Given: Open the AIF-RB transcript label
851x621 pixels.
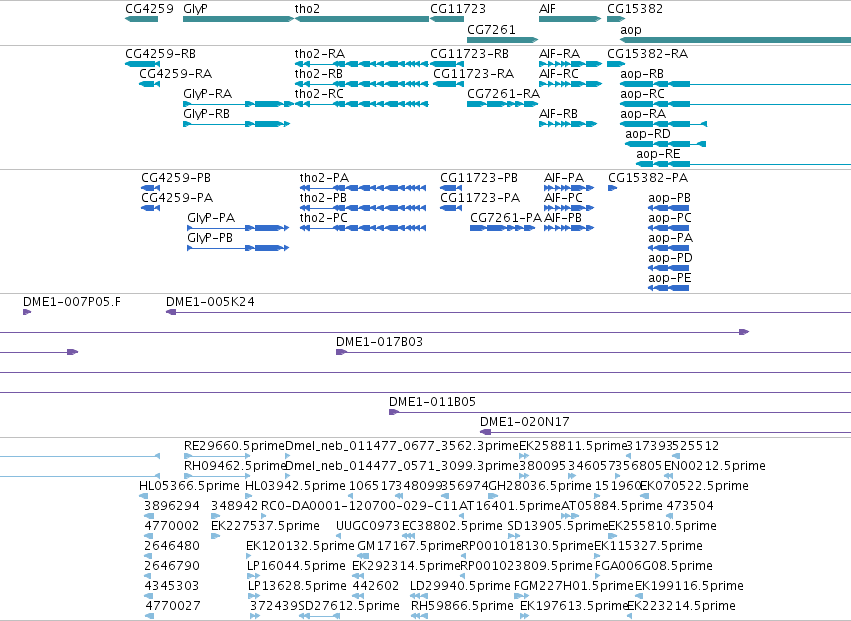Looking at the screenshot, I should 558,114.
